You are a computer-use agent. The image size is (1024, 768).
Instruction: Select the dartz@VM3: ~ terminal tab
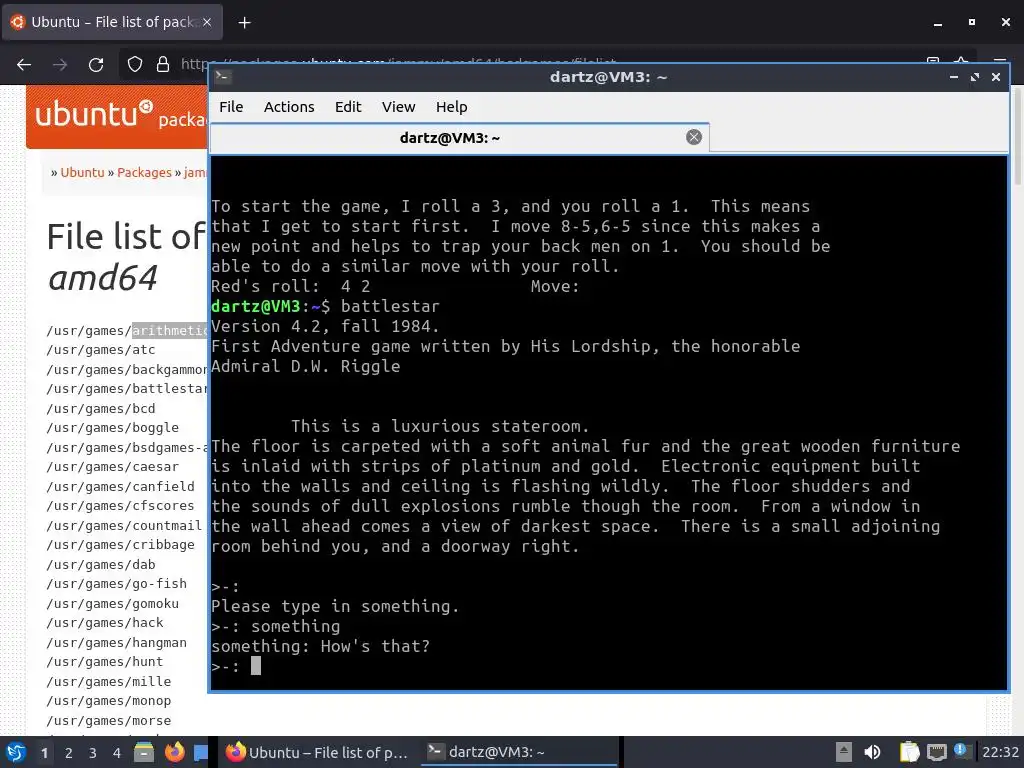pos(459,138)
